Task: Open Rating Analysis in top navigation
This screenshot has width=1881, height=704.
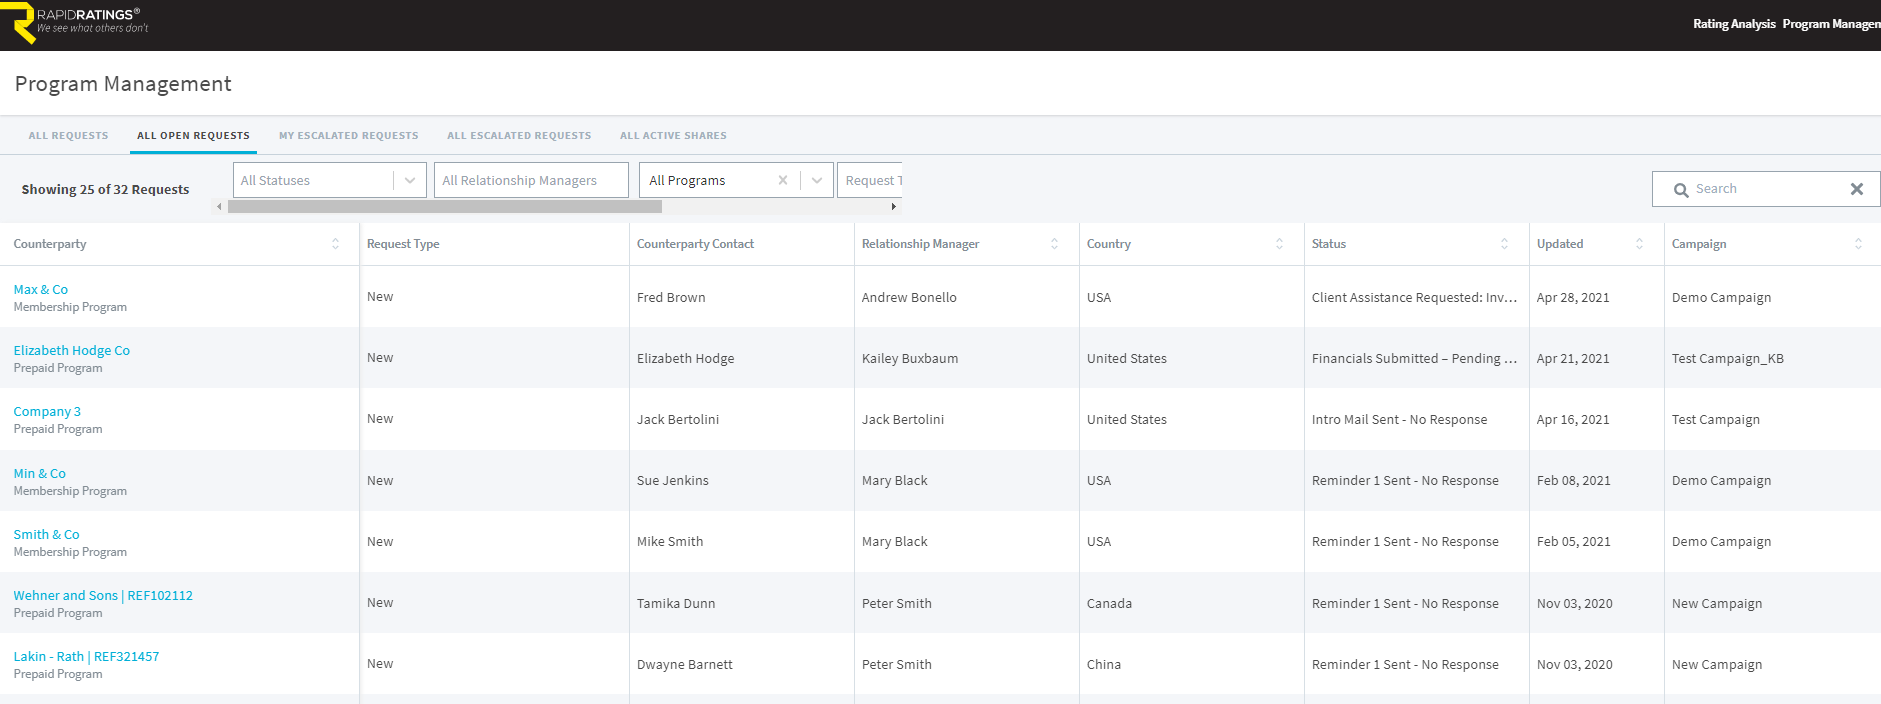Action: 1734,24
